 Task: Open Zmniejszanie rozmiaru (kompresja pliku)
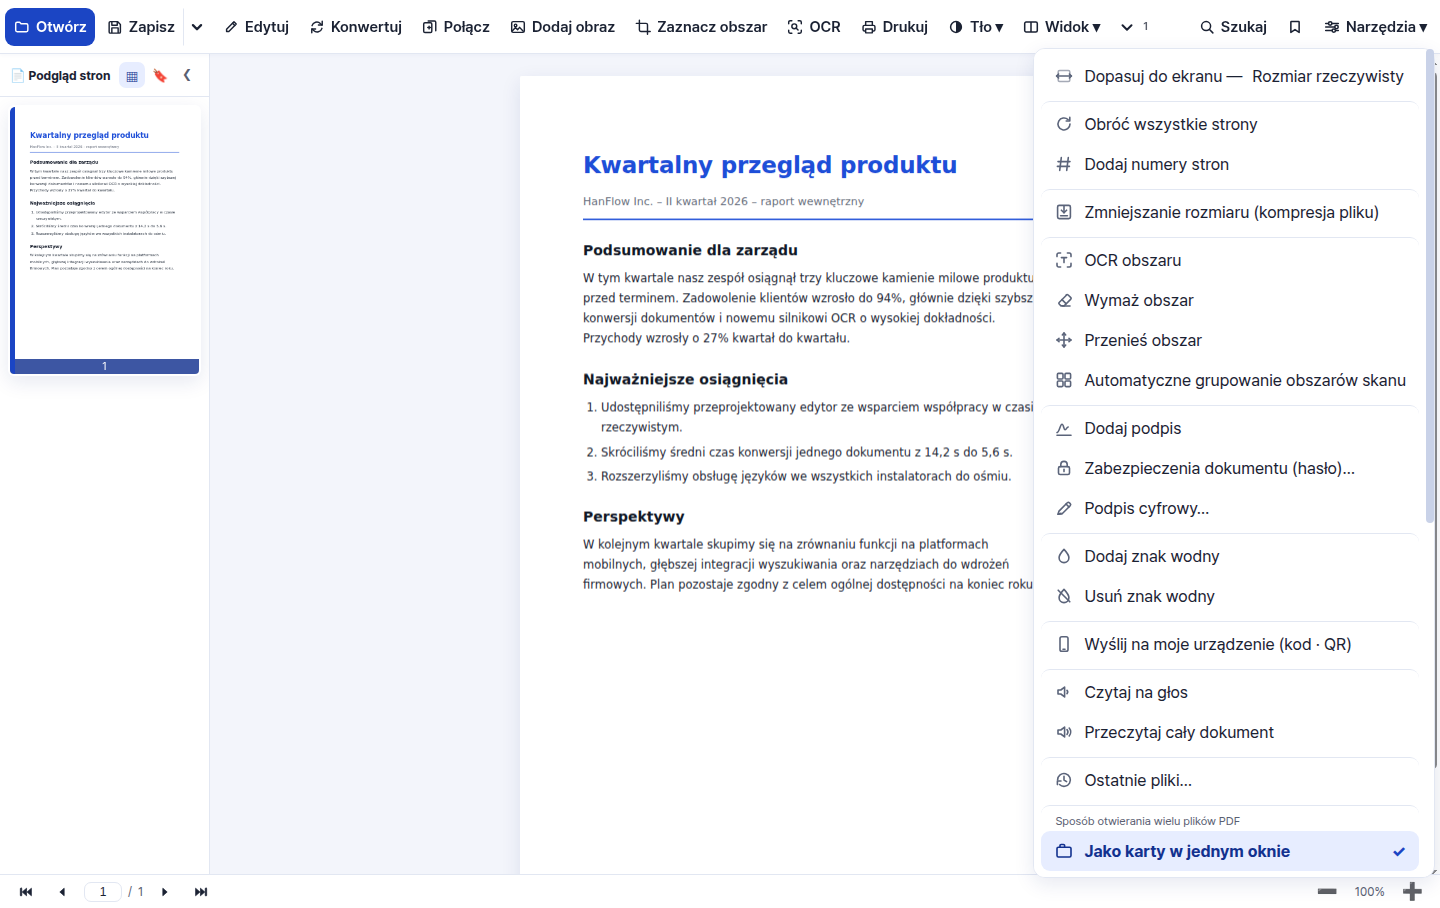point(1230,212)
